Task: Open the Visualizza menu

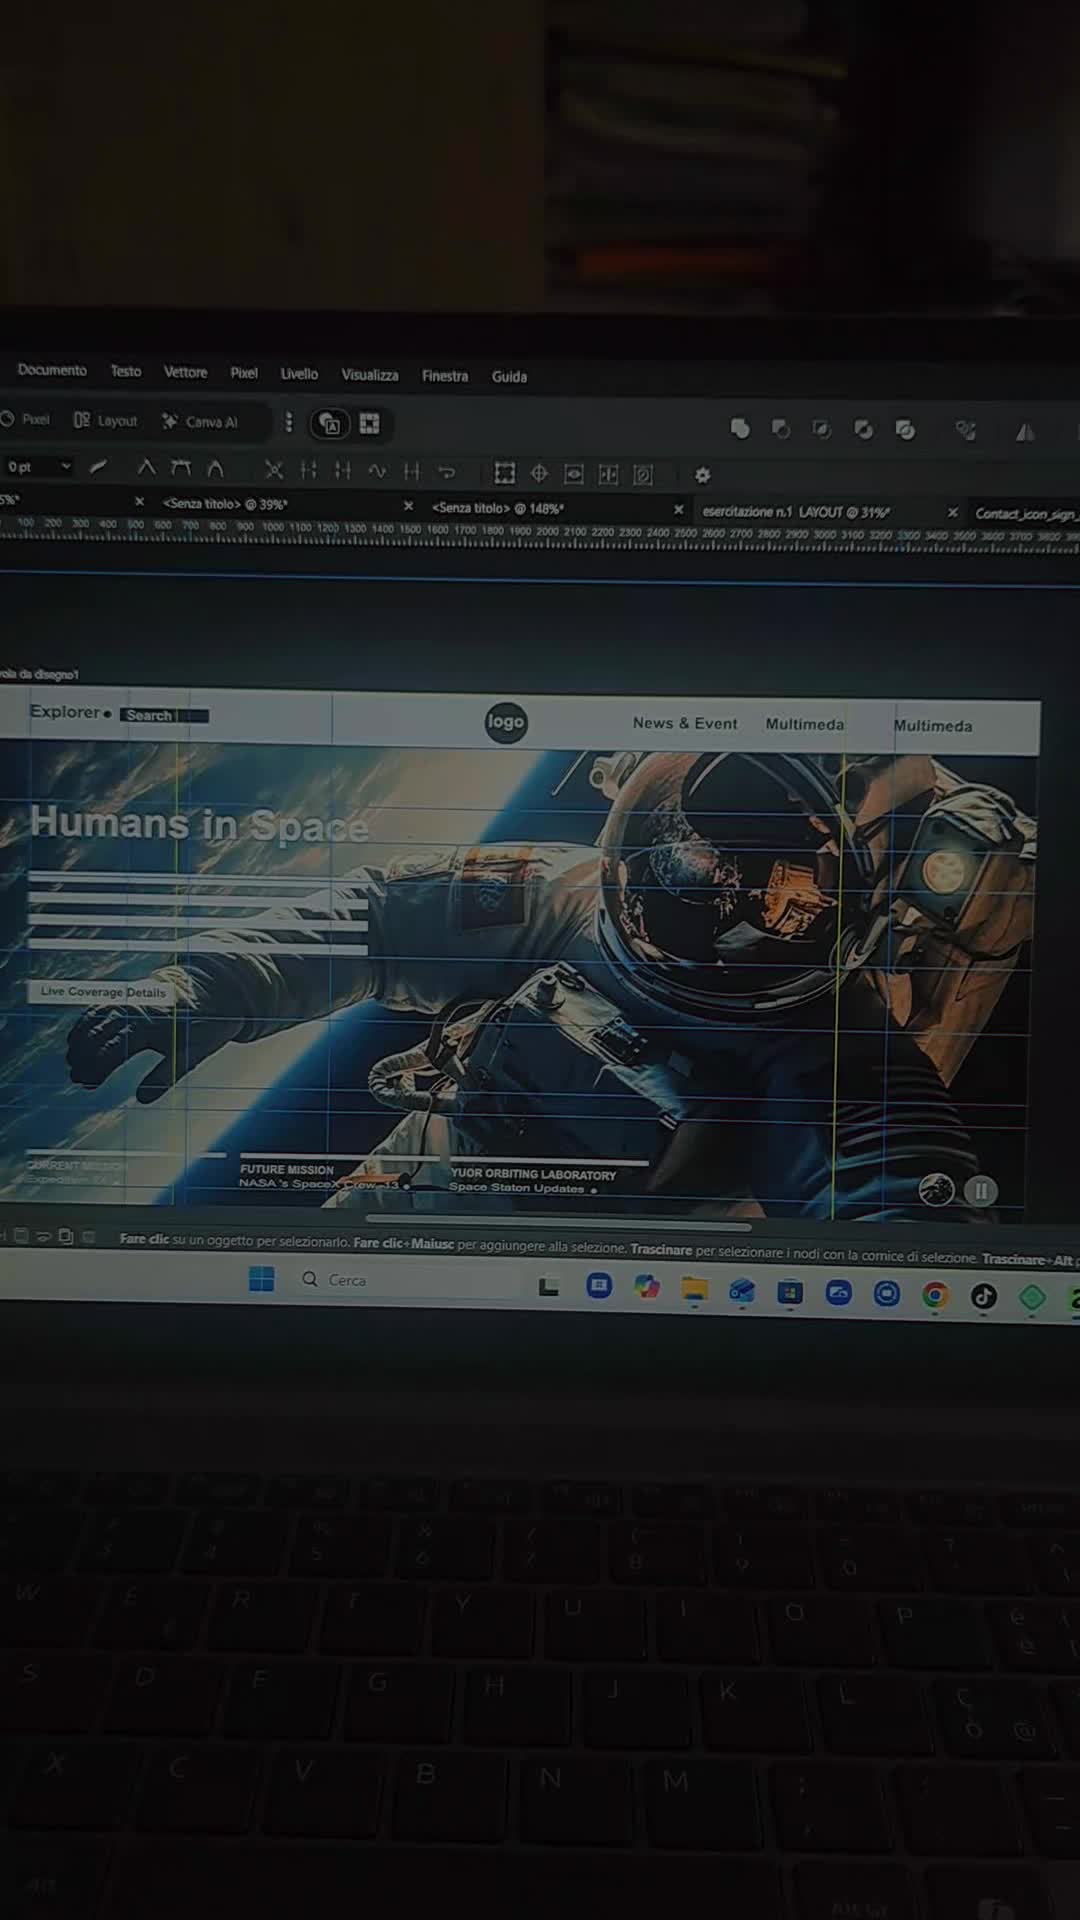Action: coord(370,375)
